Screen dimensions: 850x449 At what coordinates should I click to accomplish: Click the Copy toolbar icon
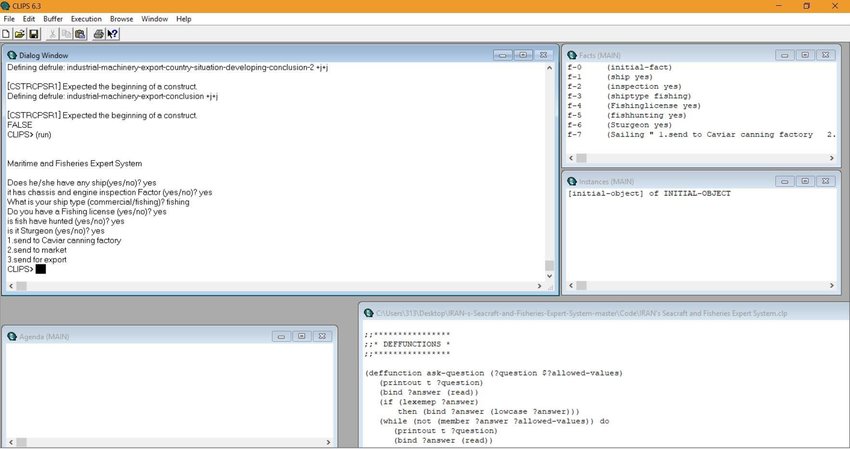[x=66, y=33]
